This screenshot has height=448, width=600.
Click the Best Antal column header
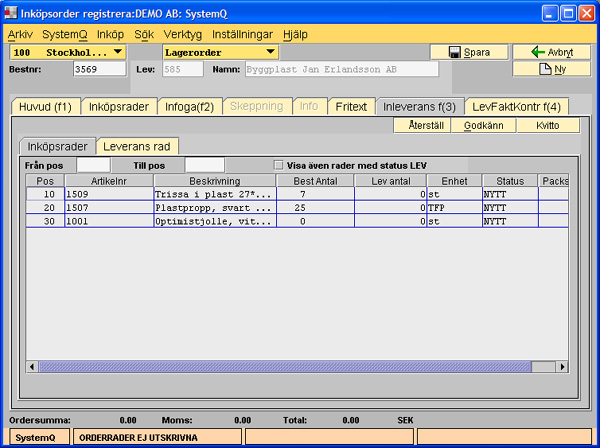point(315,181)
